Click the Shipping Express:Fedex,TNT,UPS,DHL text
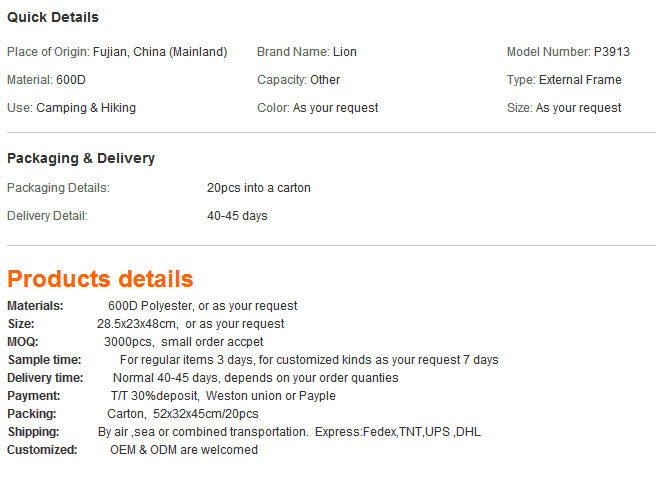 (398, 432)
